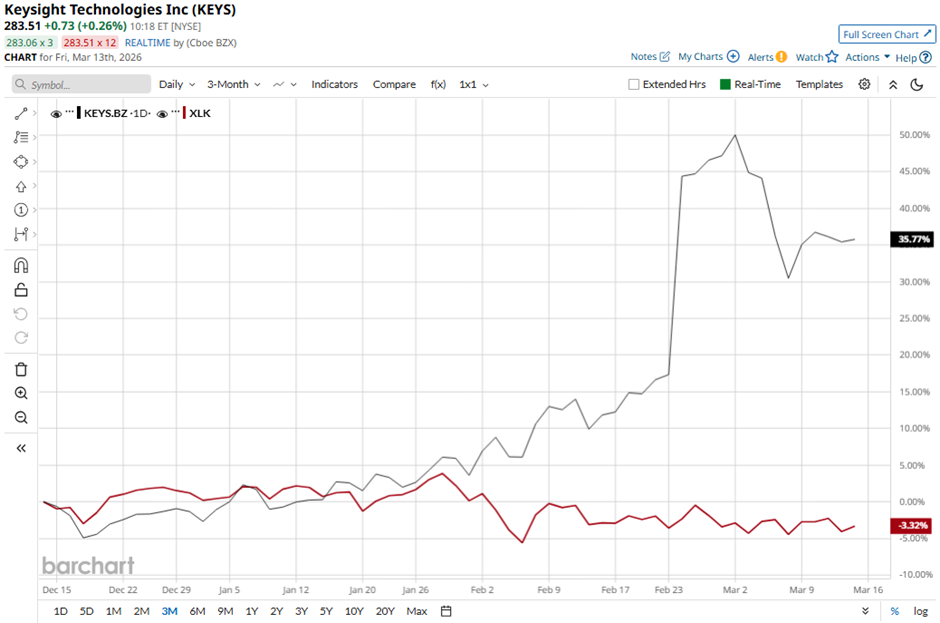940x623 pixels.
Task: Choose the arrow marker tool
Action: tap(21, 186)
